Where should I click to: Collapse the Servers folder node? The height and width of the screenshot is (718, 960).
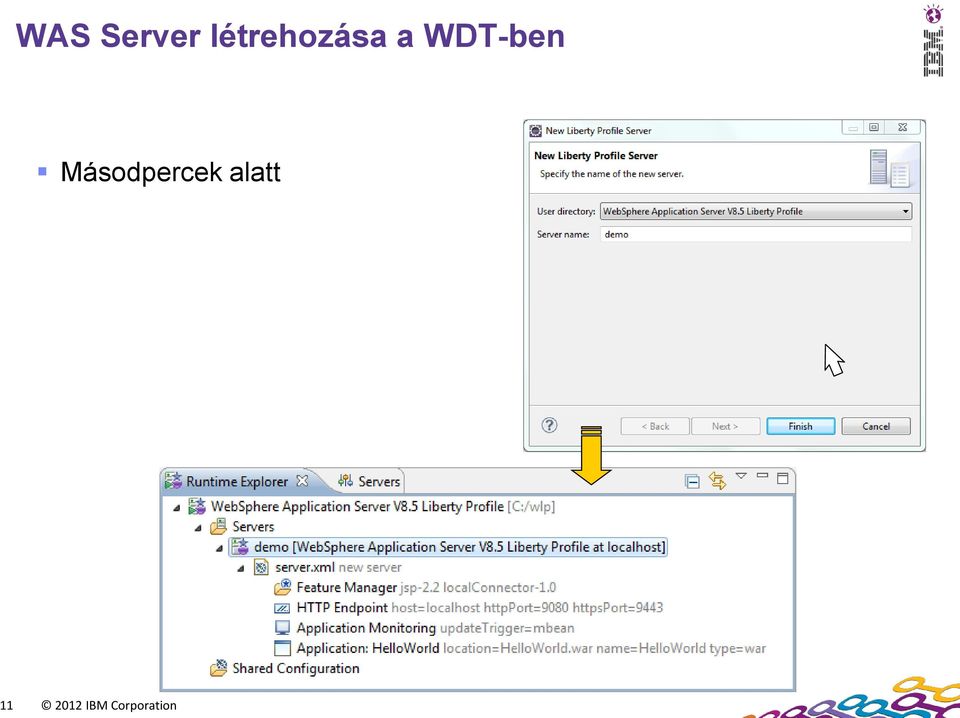point(198,528)
